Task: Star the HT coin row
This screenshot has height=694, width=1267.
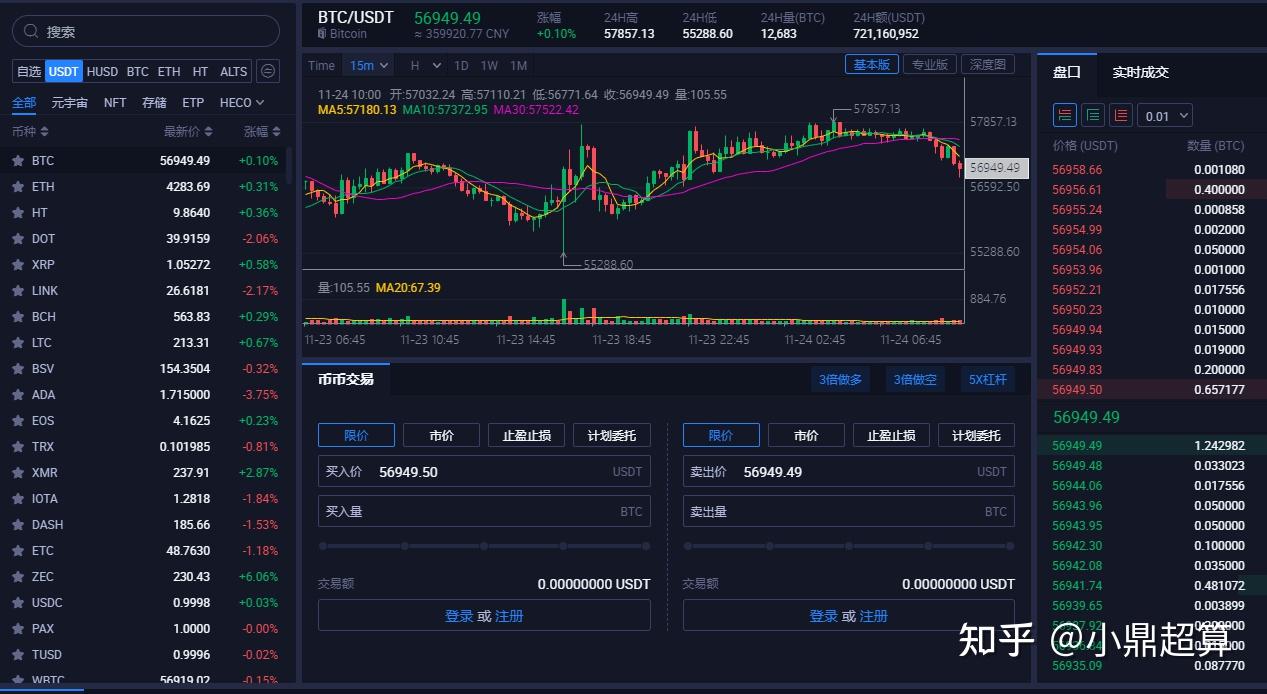Action: click(x=17, y=212)
